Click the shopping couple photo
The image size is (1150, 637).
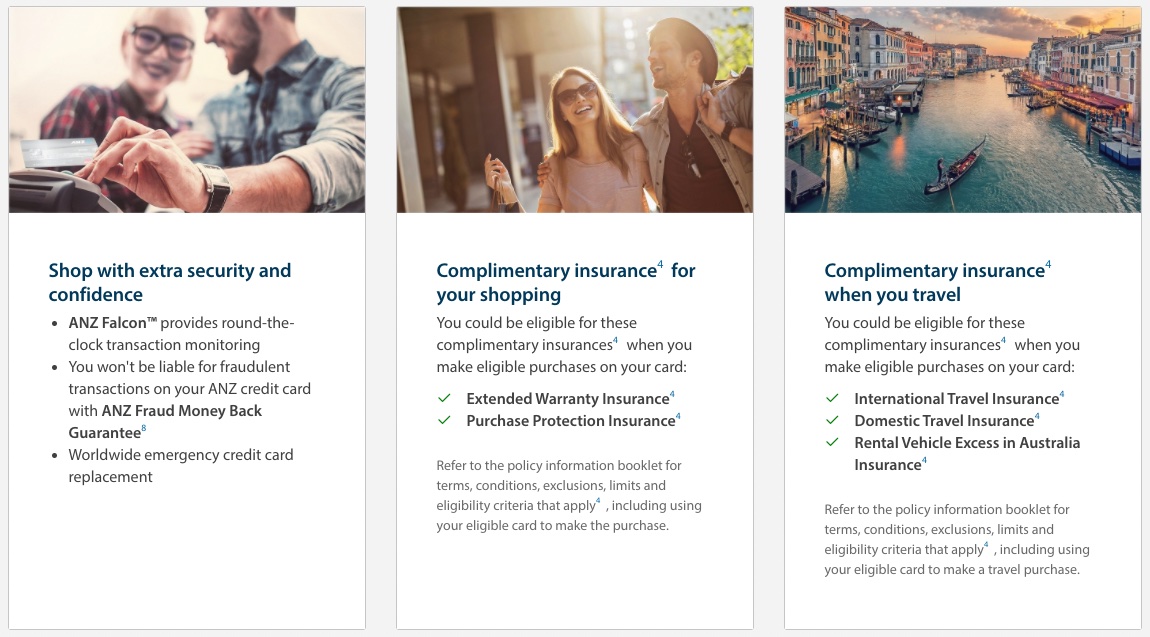575,110
